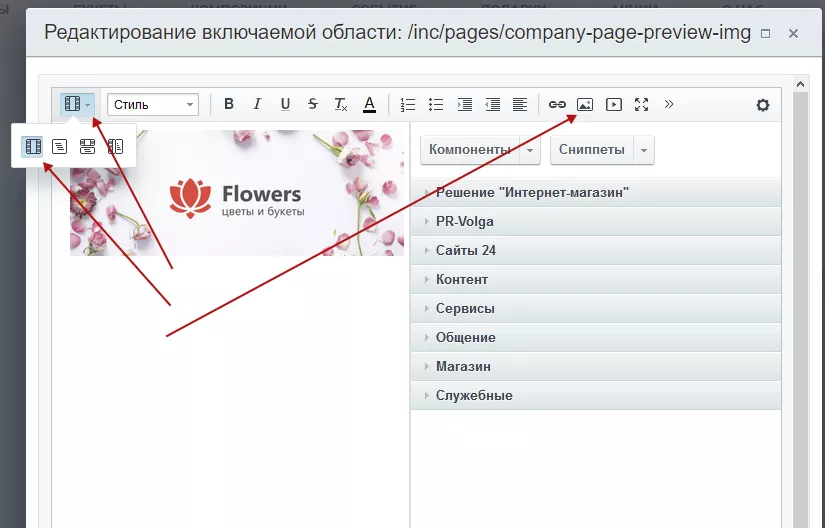Screen dimensions: 825x528
Task: Expand the Магазин section
Action: (x=596, y=366)
